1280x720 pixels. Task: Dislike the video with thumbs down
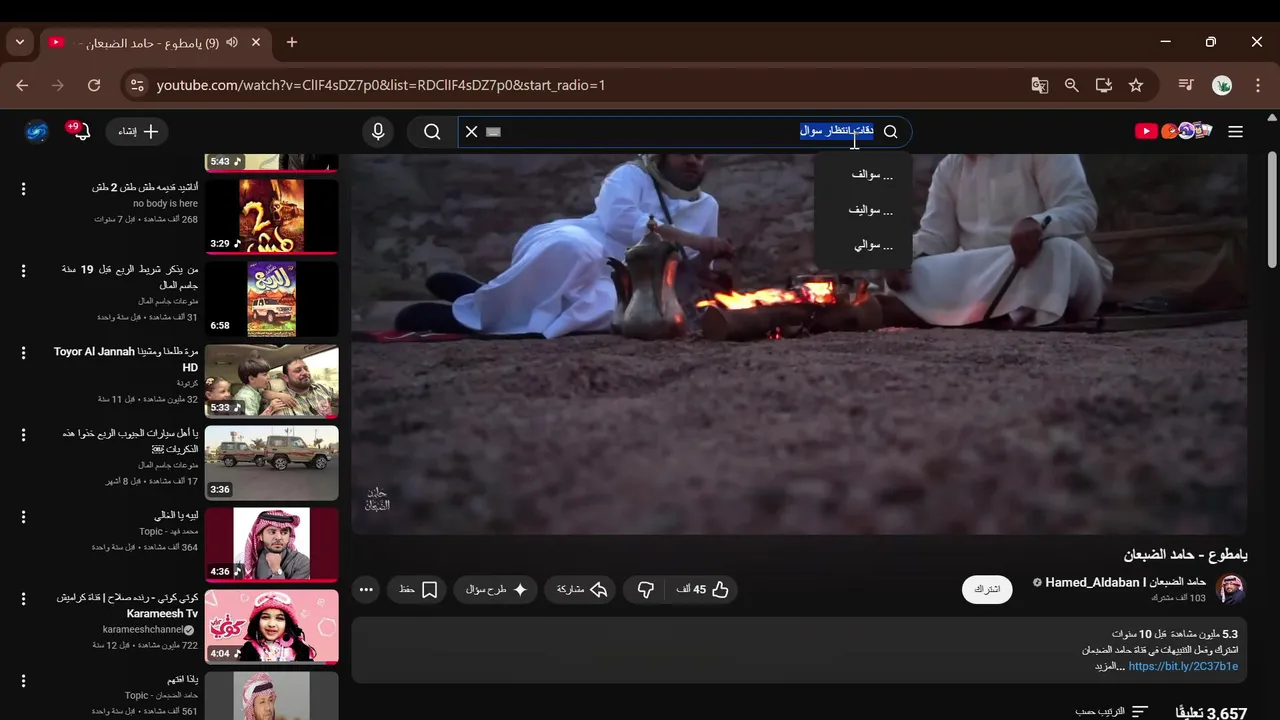tap(645, 590)
